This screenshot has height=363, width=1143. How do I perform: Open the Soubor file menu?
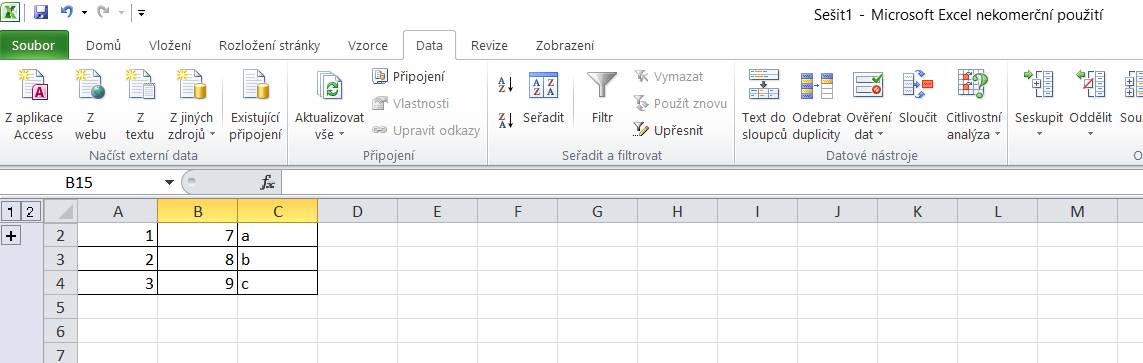pos(34,45)
